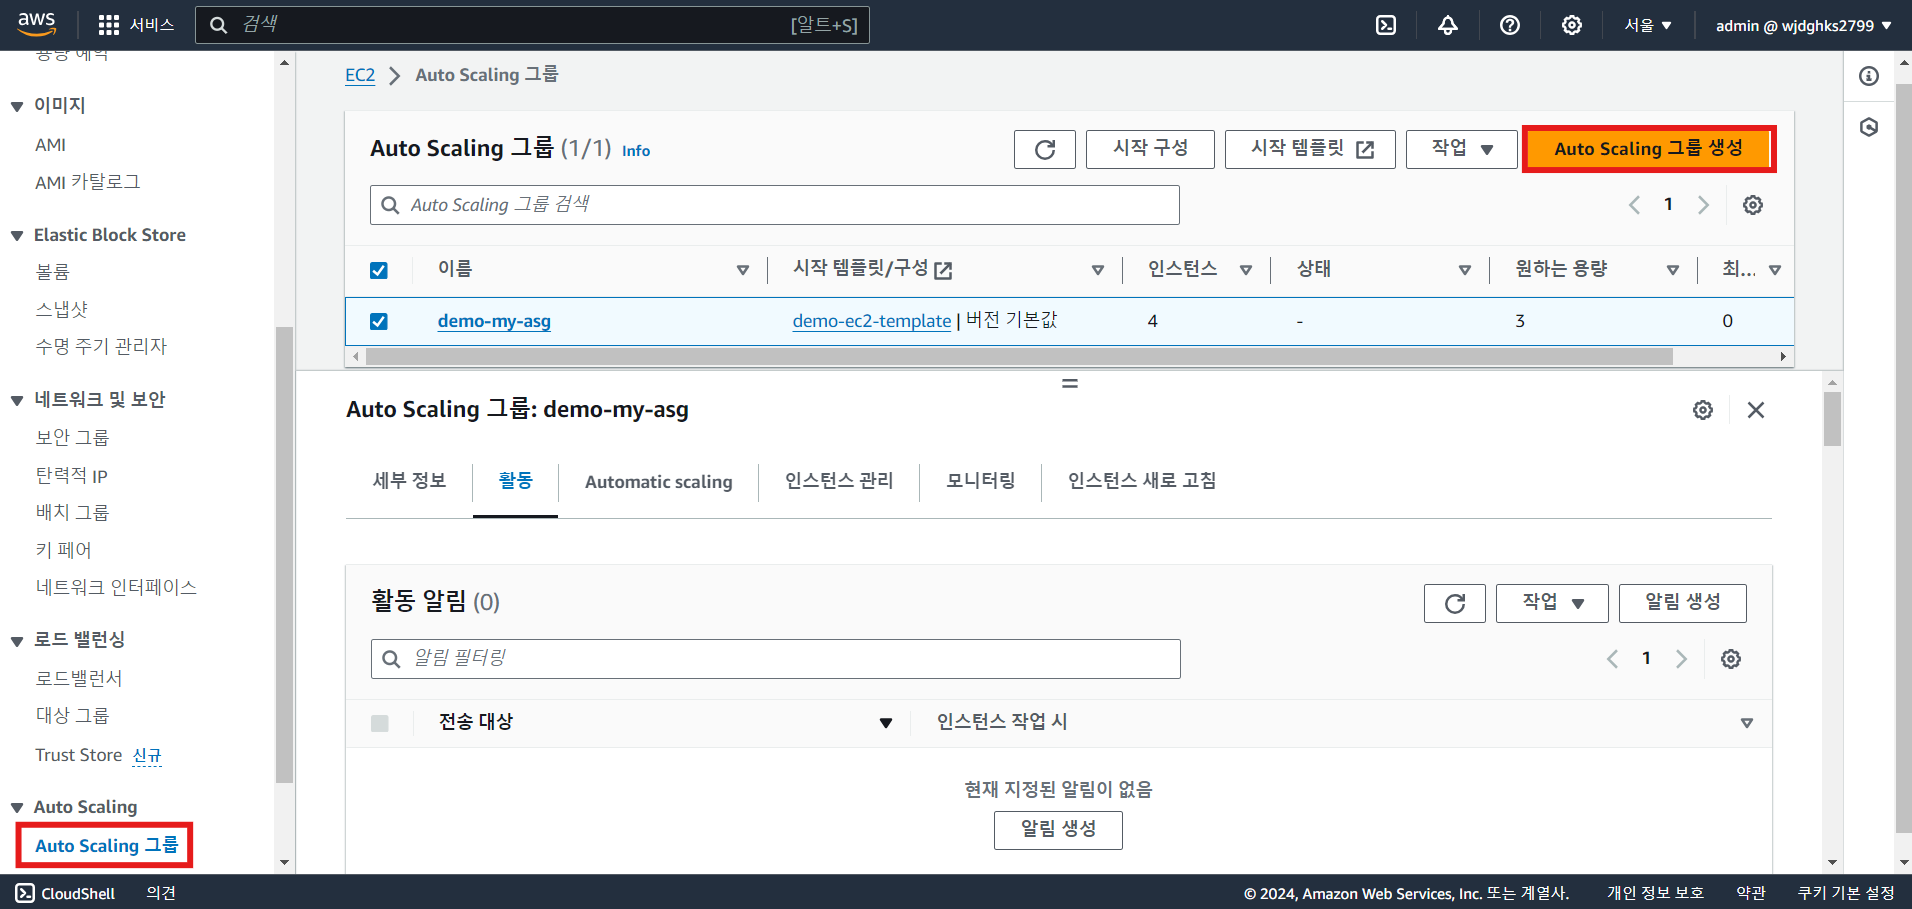Go to next page of Auto Scaling groups
The width and height of the screenshot is (1912, 909).
point(1703,205)
